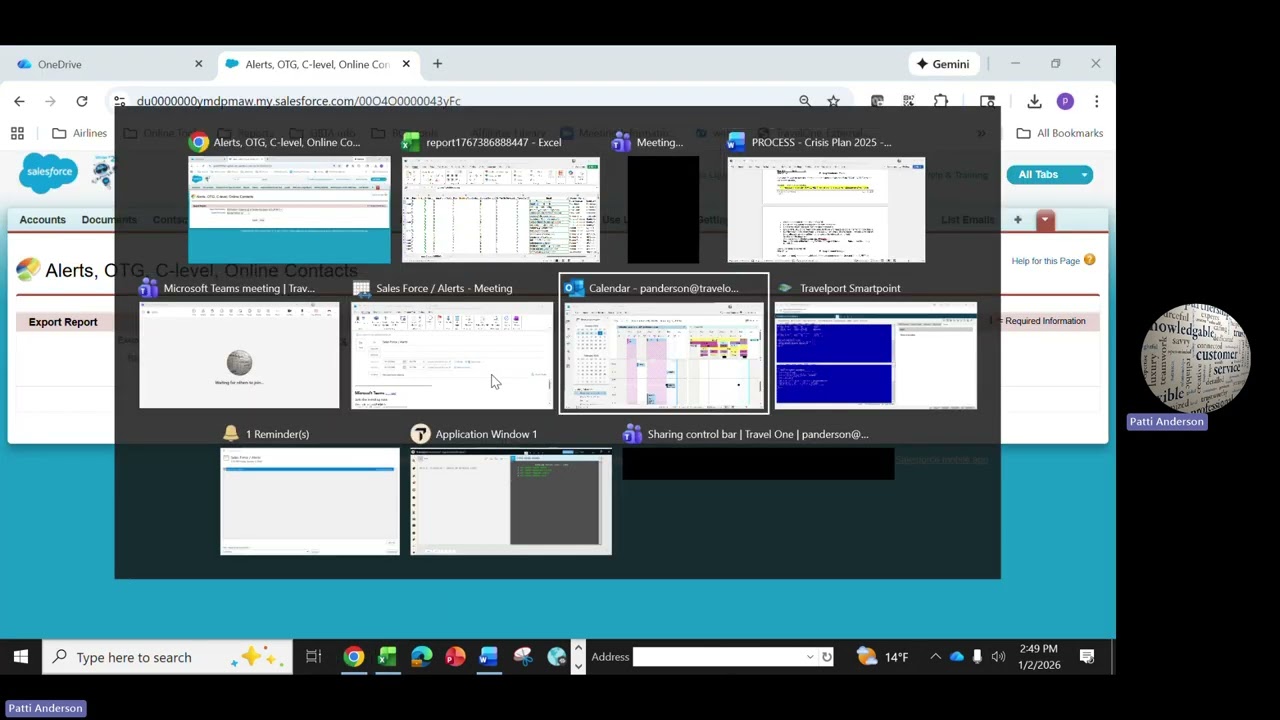Open the Airlines bookmarks folder
Viewport: 1280px width, 720px height.
(x=79, y=133)
